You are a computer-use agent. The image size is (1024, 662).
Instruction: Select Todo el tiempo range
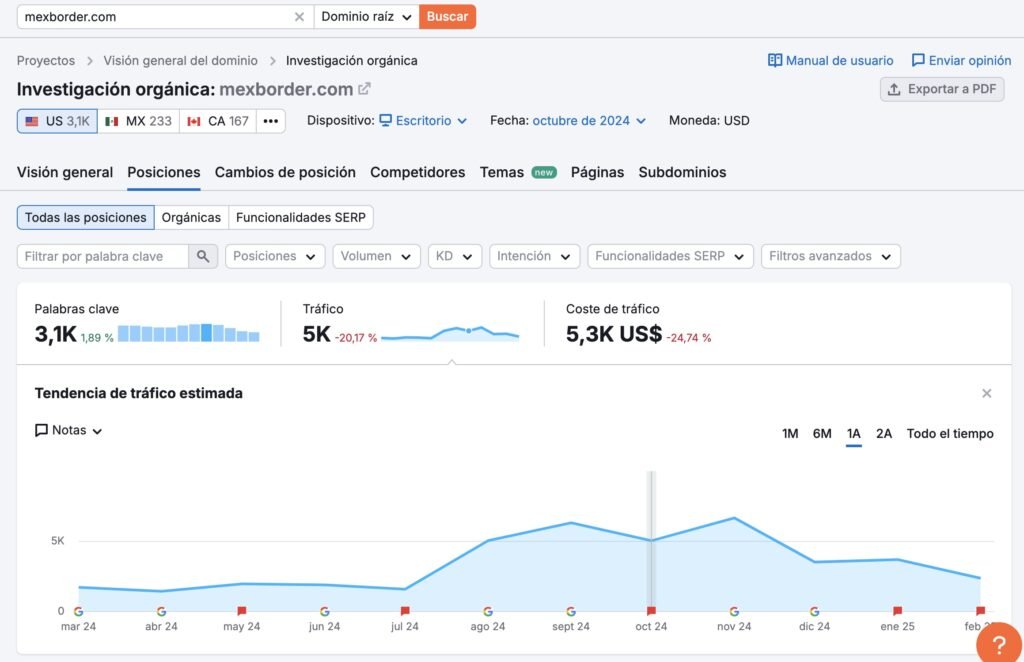(950, 433)
